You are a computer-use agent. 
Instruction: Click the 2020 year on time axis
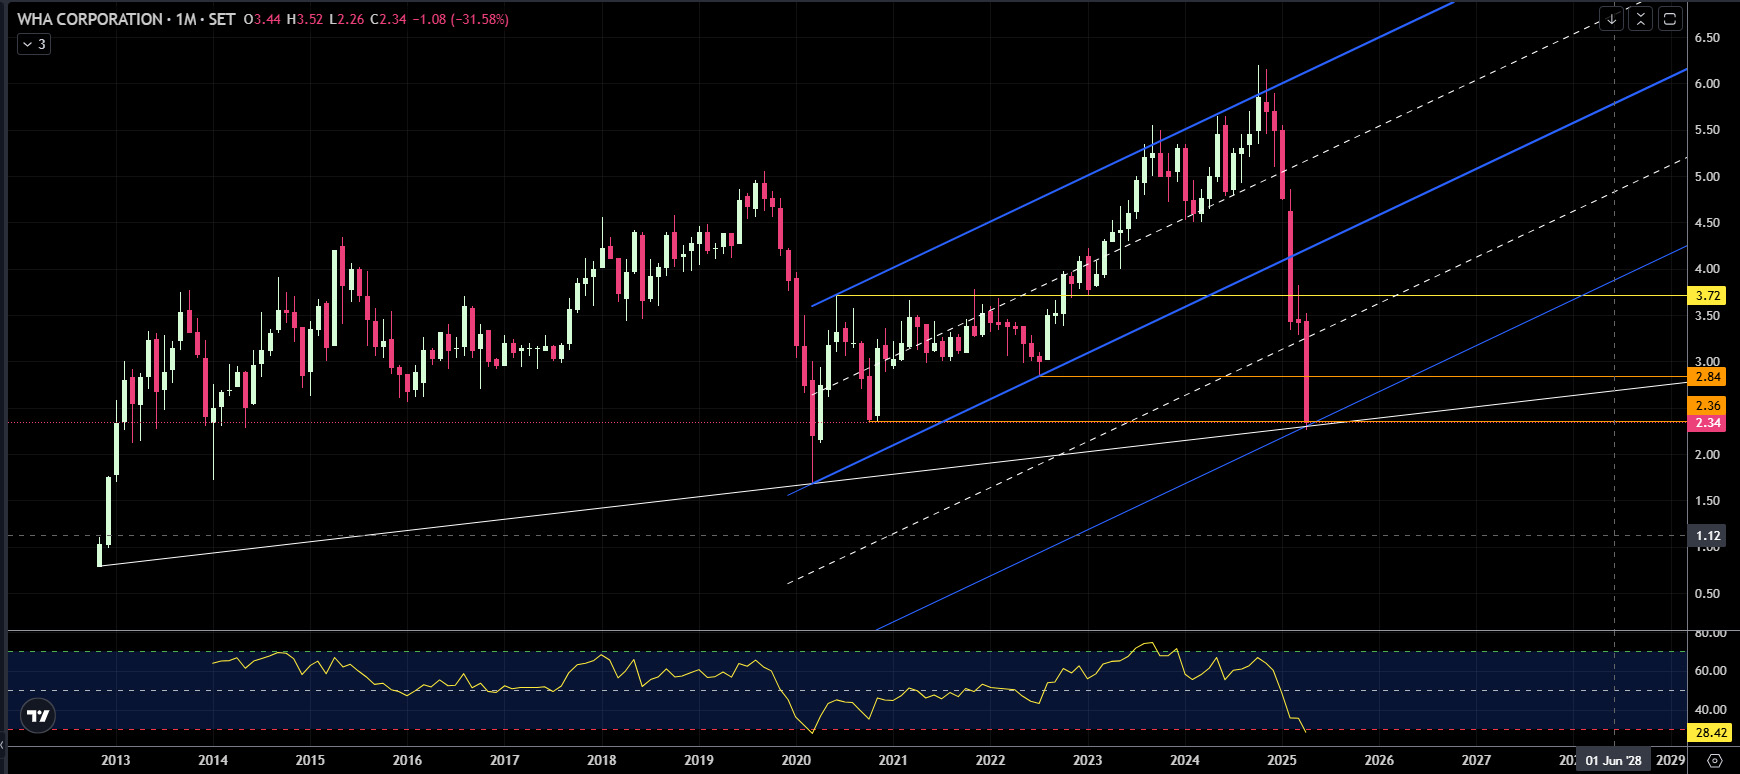(x=796, y=760)
